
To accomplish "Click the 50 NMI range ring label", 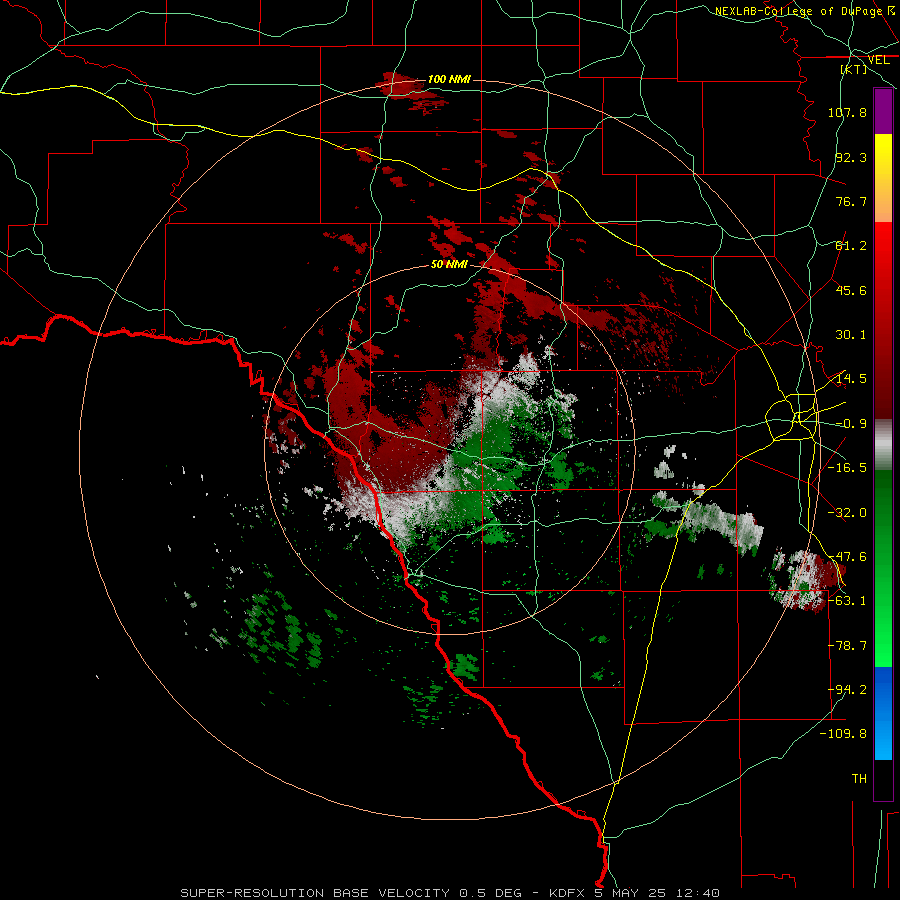I will 449,265.
